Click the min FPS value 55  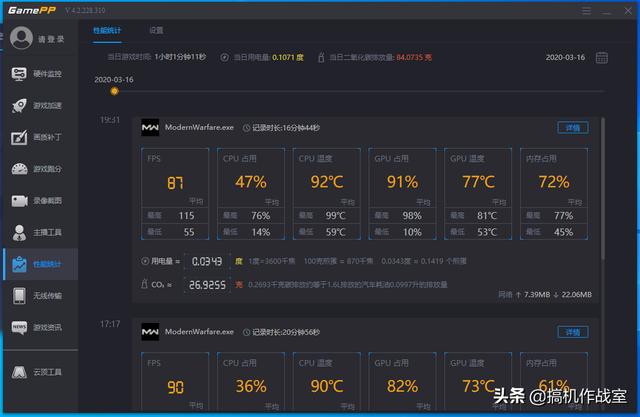189,233
